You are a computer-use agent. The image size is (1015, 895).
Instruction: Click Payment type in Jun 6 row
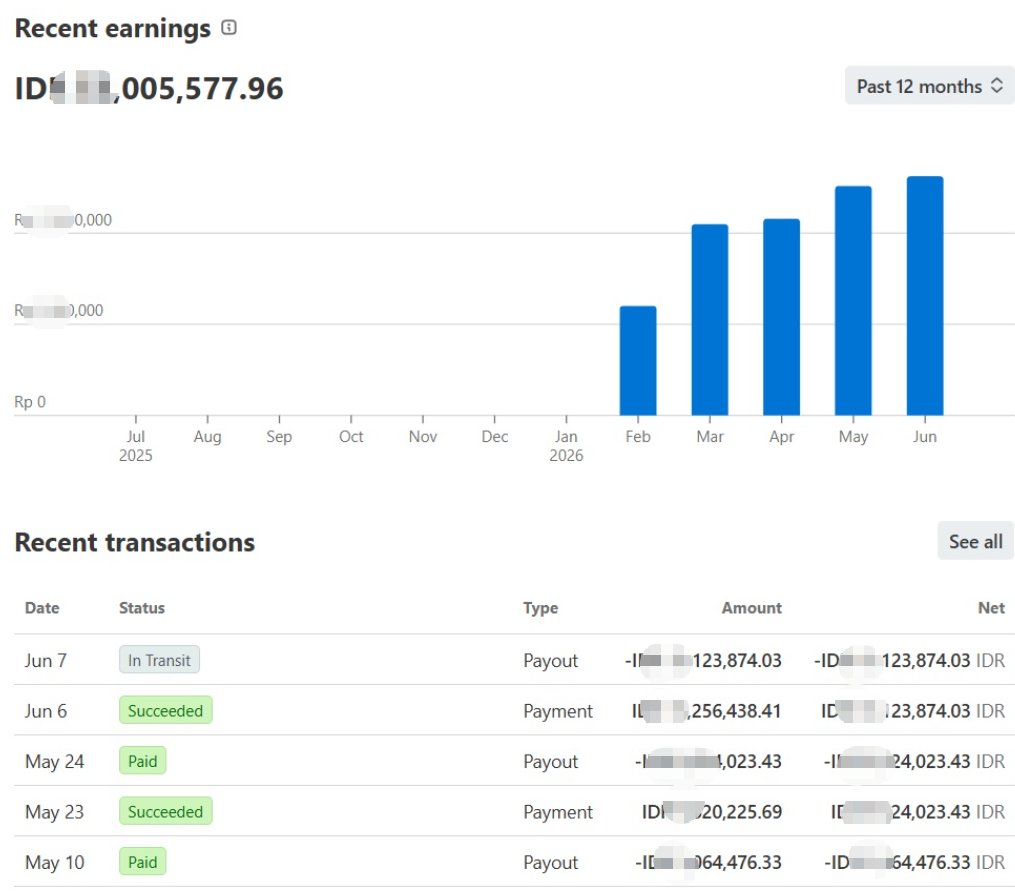[557, 711]
